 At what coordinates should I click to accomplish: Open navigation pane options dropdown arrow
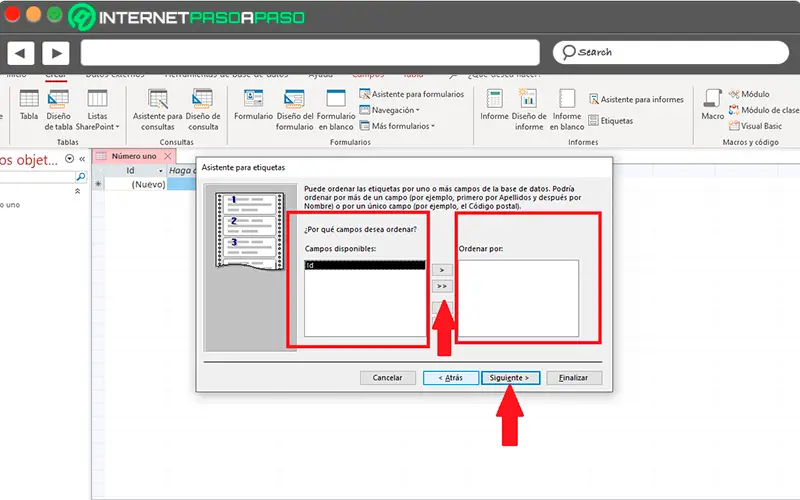click(x=69, y=159)
